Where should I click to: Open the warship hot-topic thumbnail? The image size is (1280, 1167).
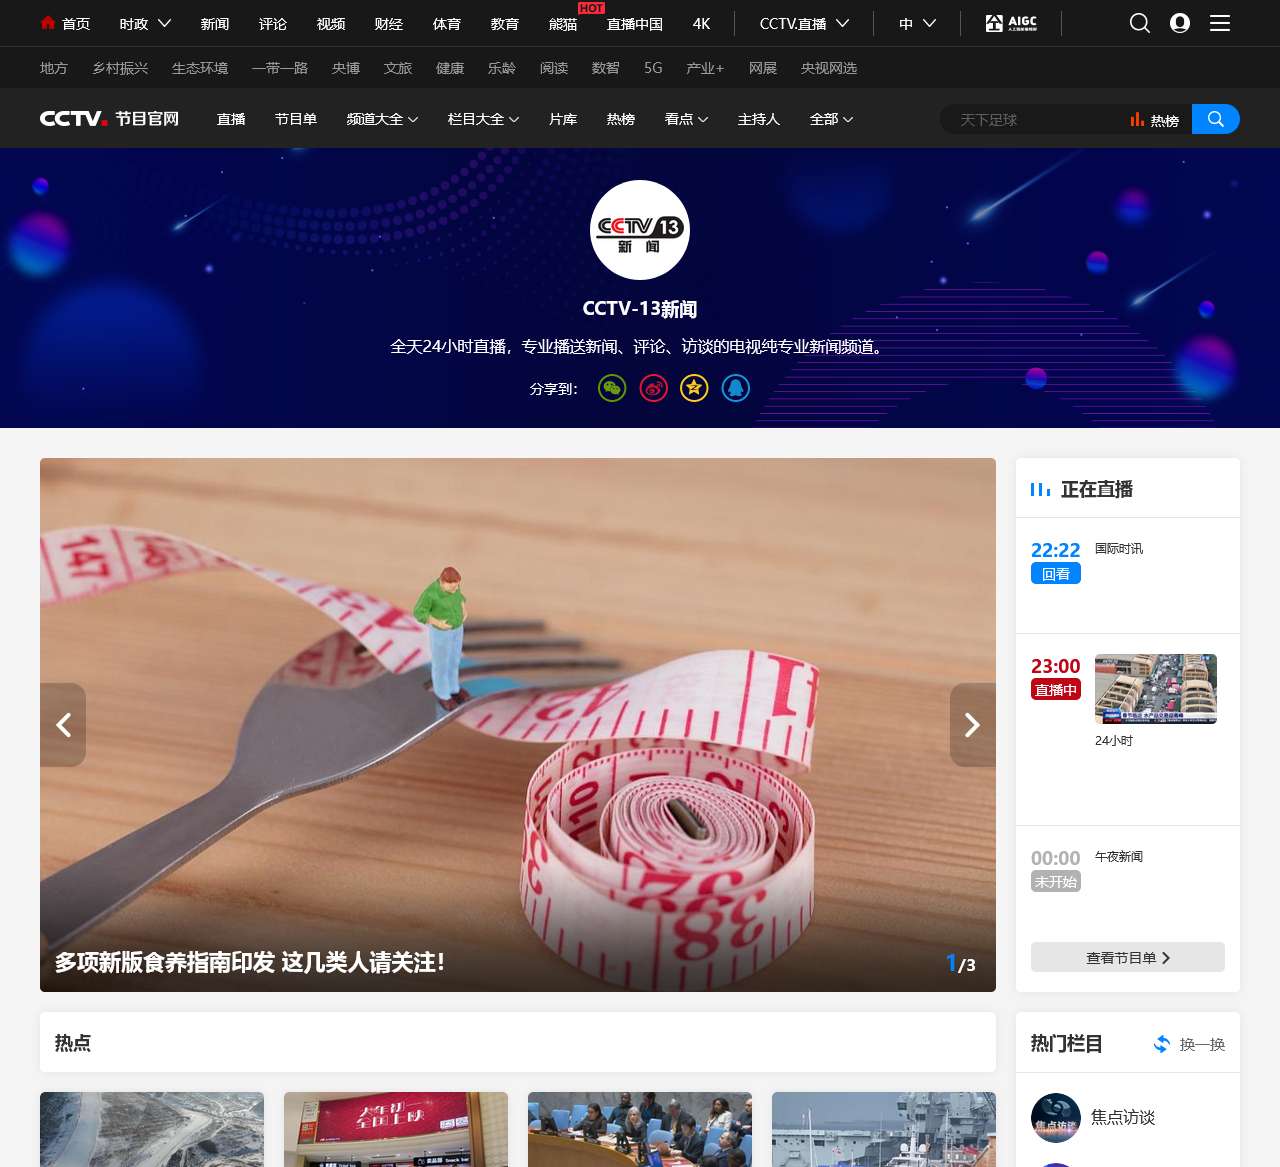884,1129
